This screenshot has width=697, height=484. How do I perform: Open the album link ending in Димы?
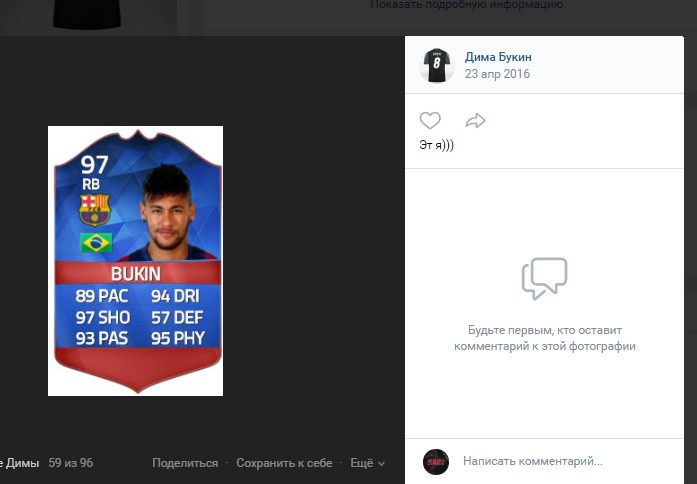pos(20,463)
